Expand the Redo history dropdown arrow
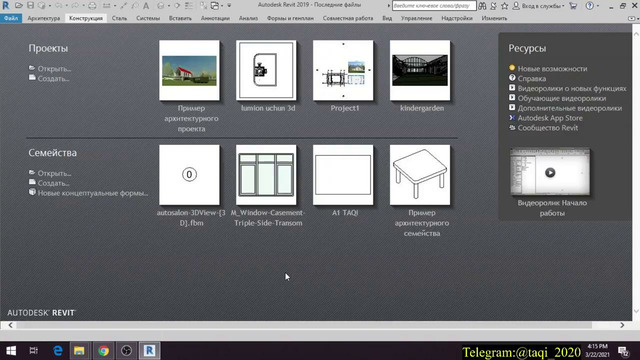Image resolution: width=640 pixels, height=360 pixels. point(83,6)
